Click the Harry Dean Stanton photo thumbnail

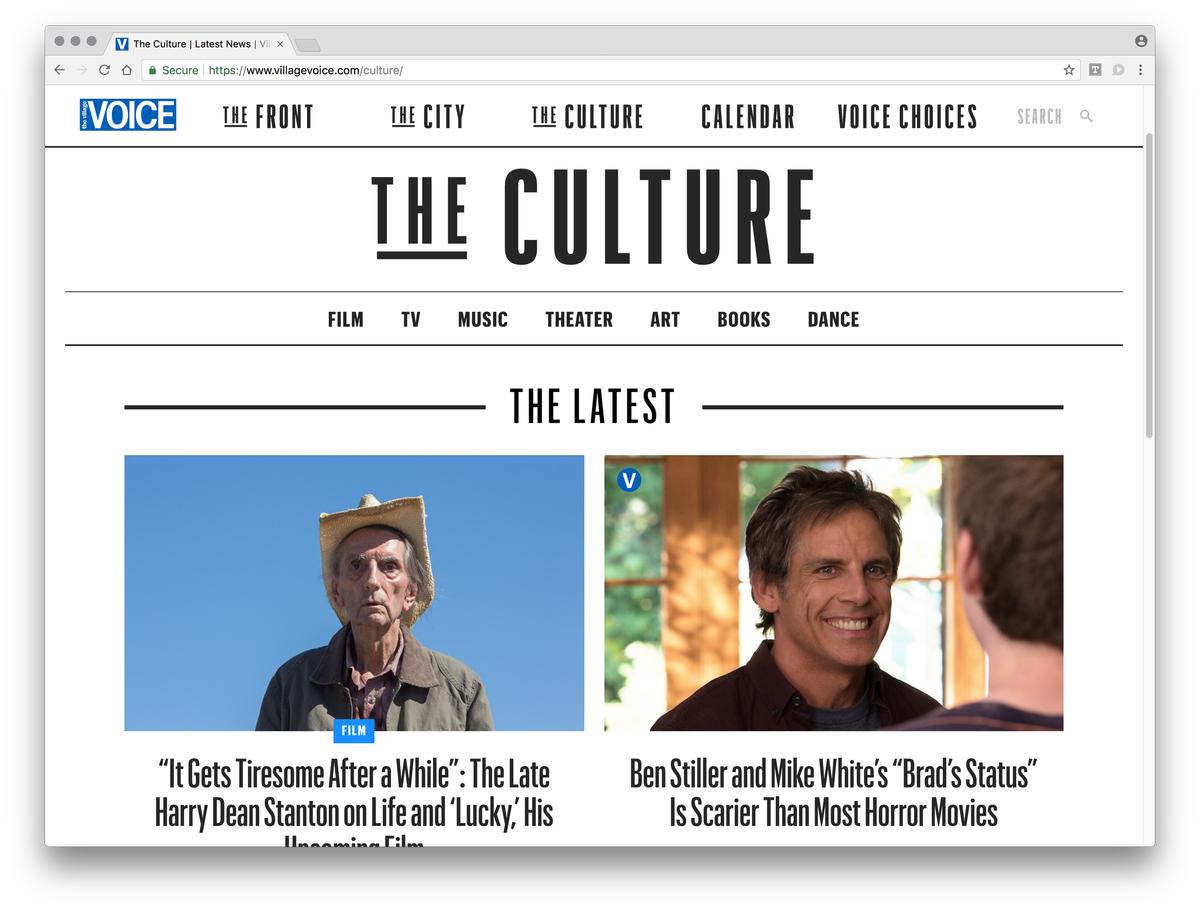[354, 593]
